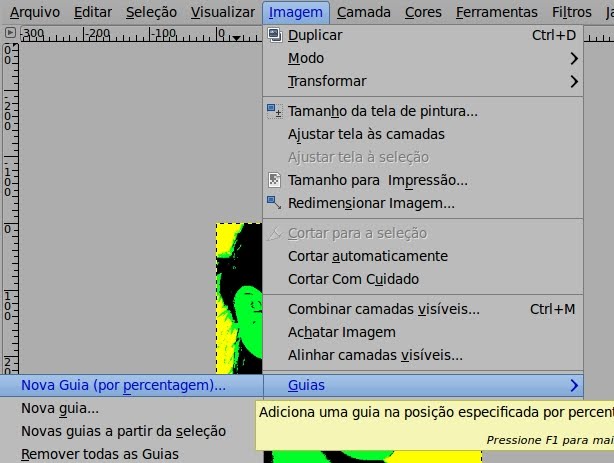Click the horizontal ruler at top
614x463 pixels.
pyautogui.click(x=141, y=34)
